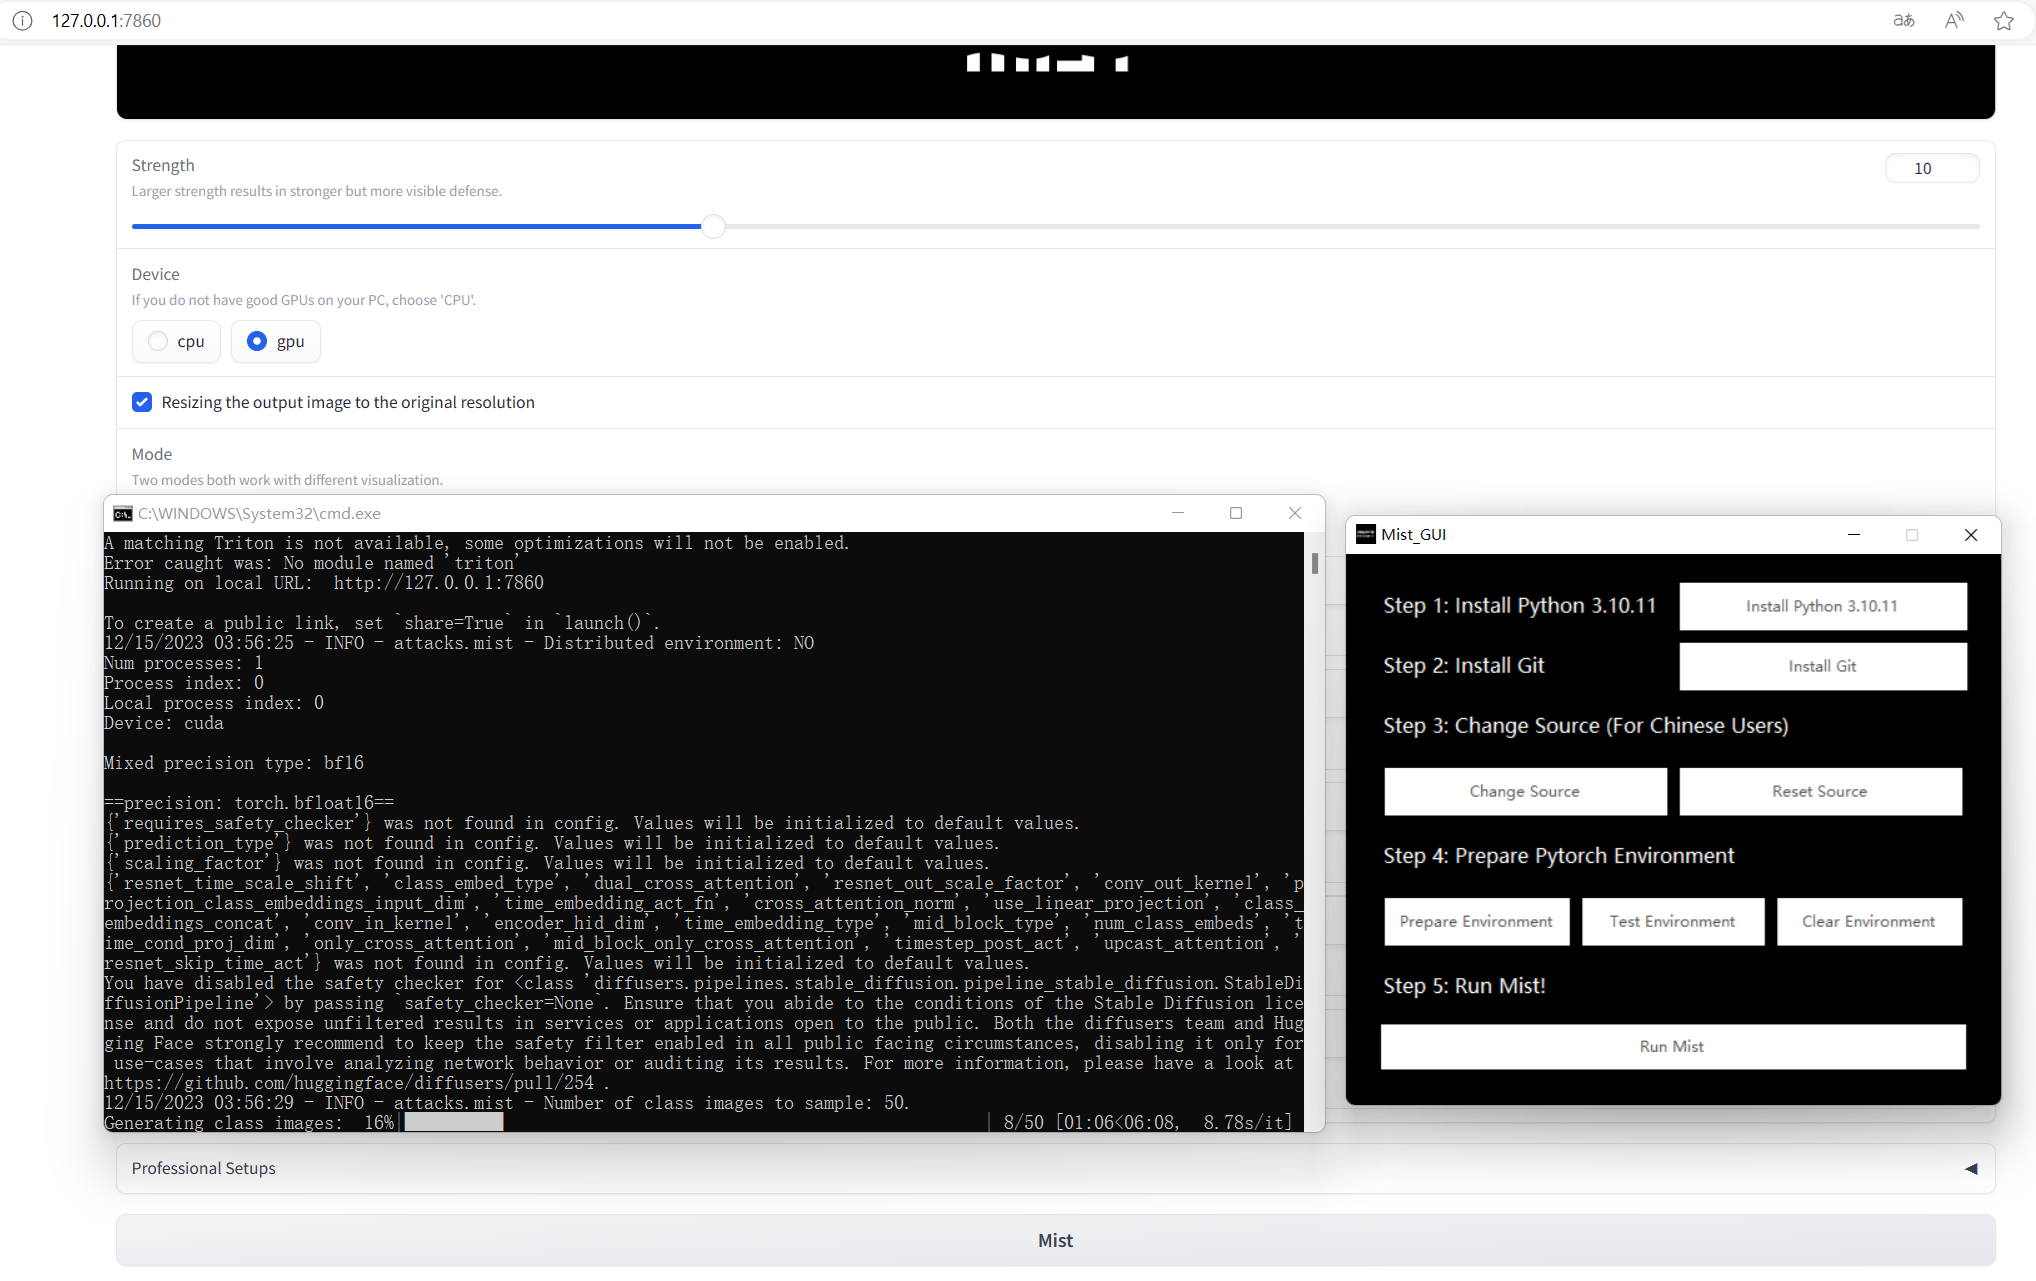Screen dimensions: 2036x1281
Task: Click the Read Aloud icon in address bar
Action: (x=1953, y=20)
